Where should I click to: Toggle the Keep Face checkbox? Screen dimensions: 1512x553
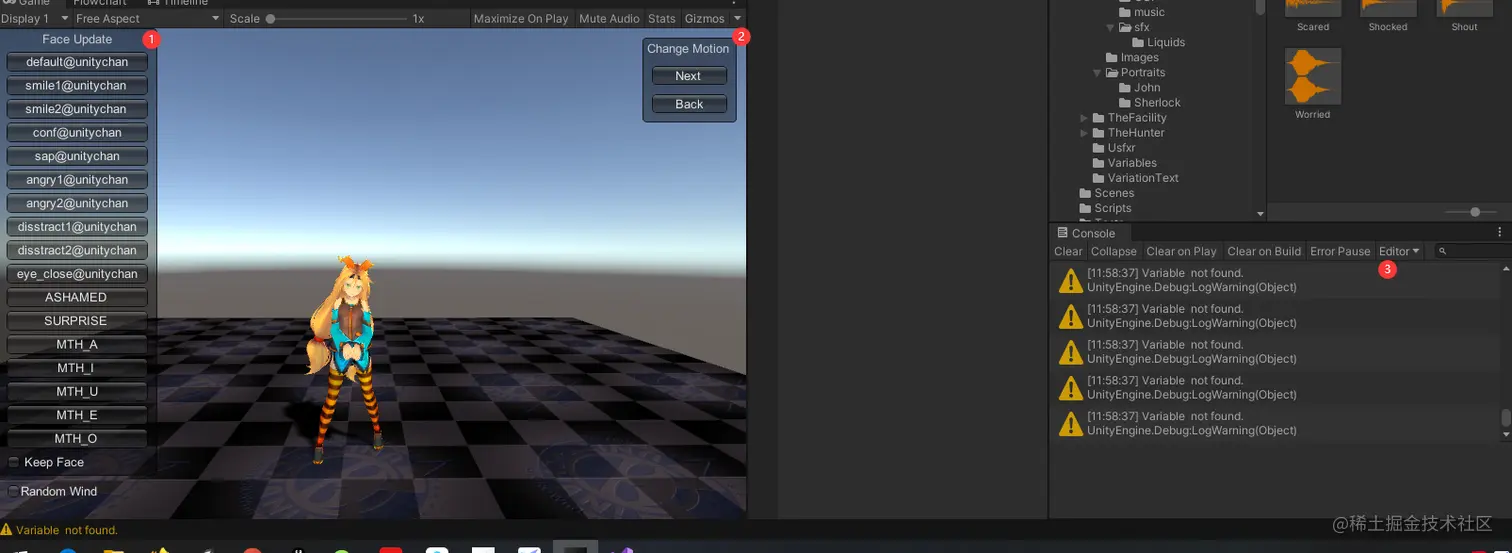tap(14, 462)
